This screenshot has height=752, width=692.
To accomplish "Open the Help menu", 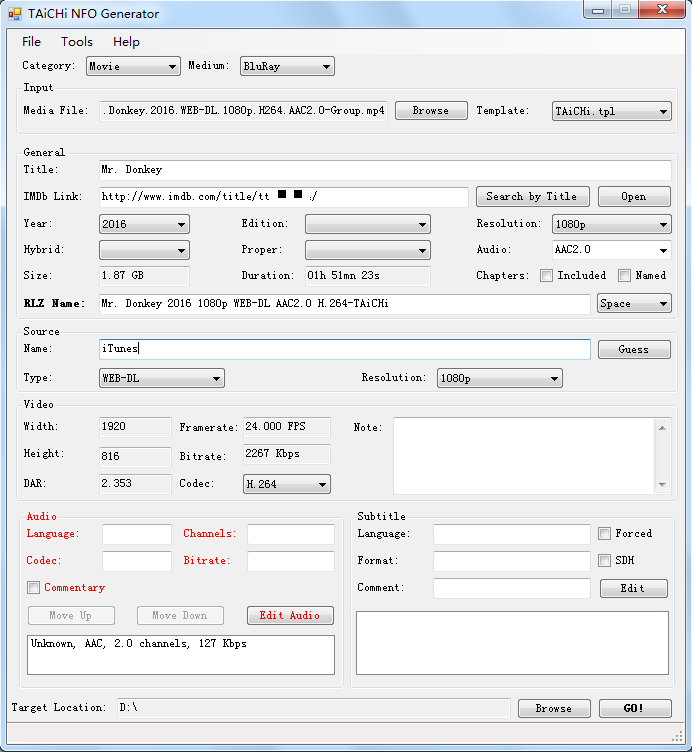I will coord(126,42).
